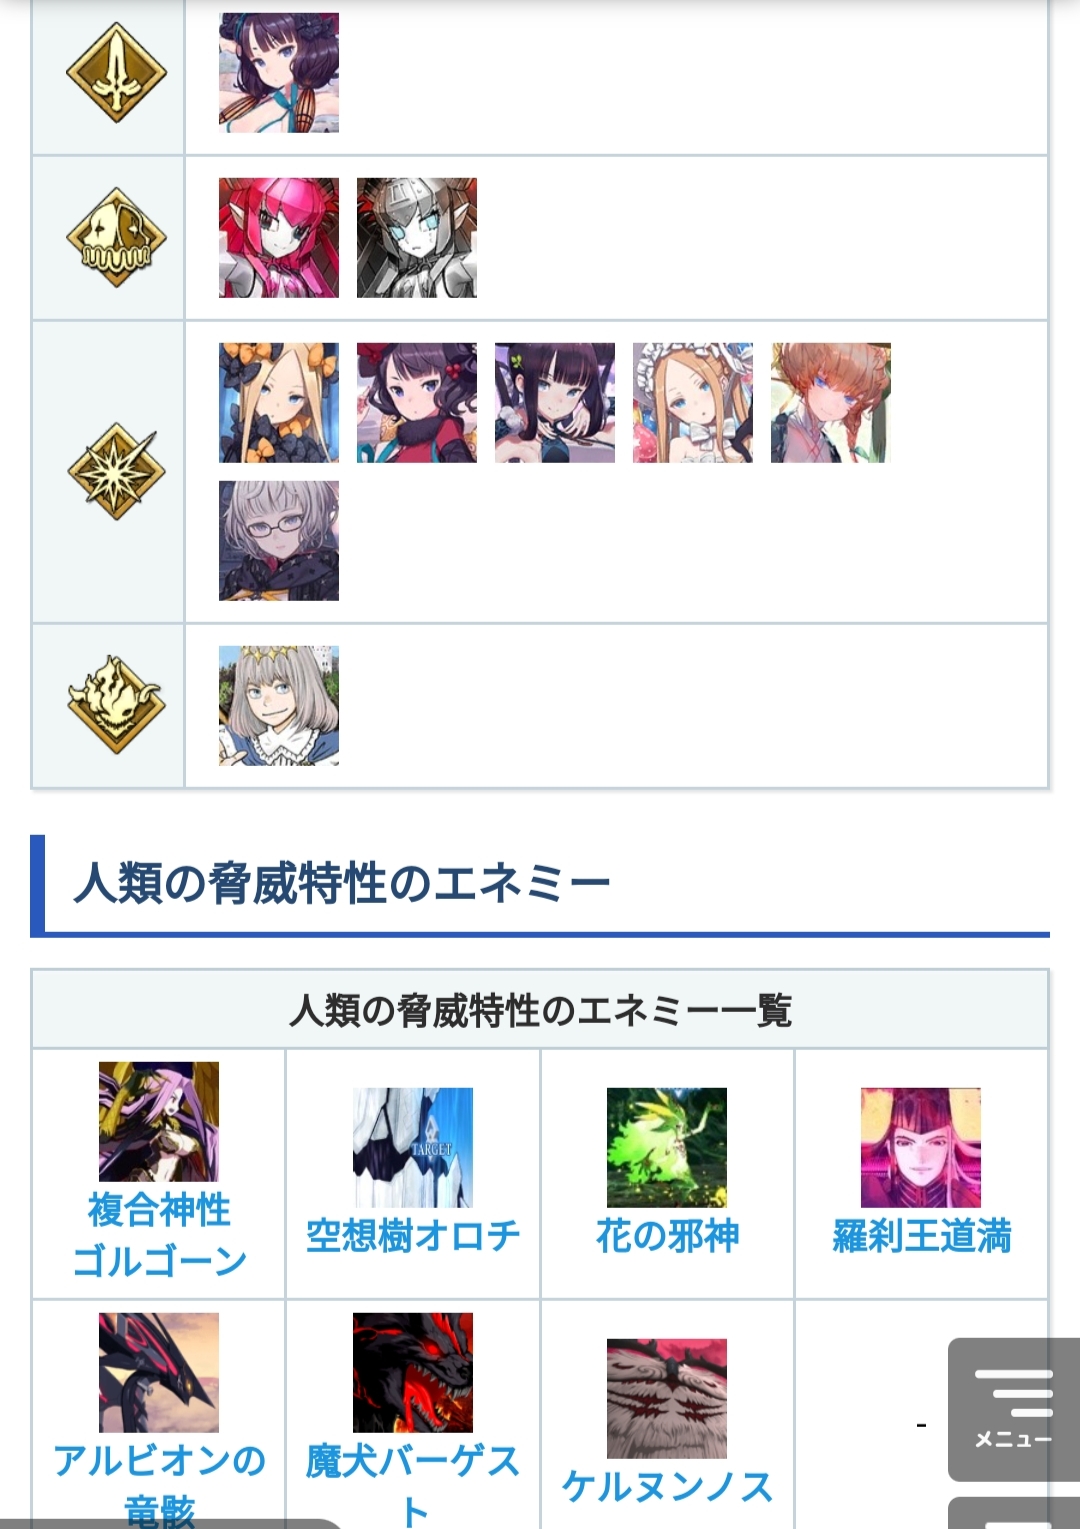Open the 魔犬バーゲスト link
Image resolution: width=1080 pixels, height=1529 pixels.
pos(413,1485)
